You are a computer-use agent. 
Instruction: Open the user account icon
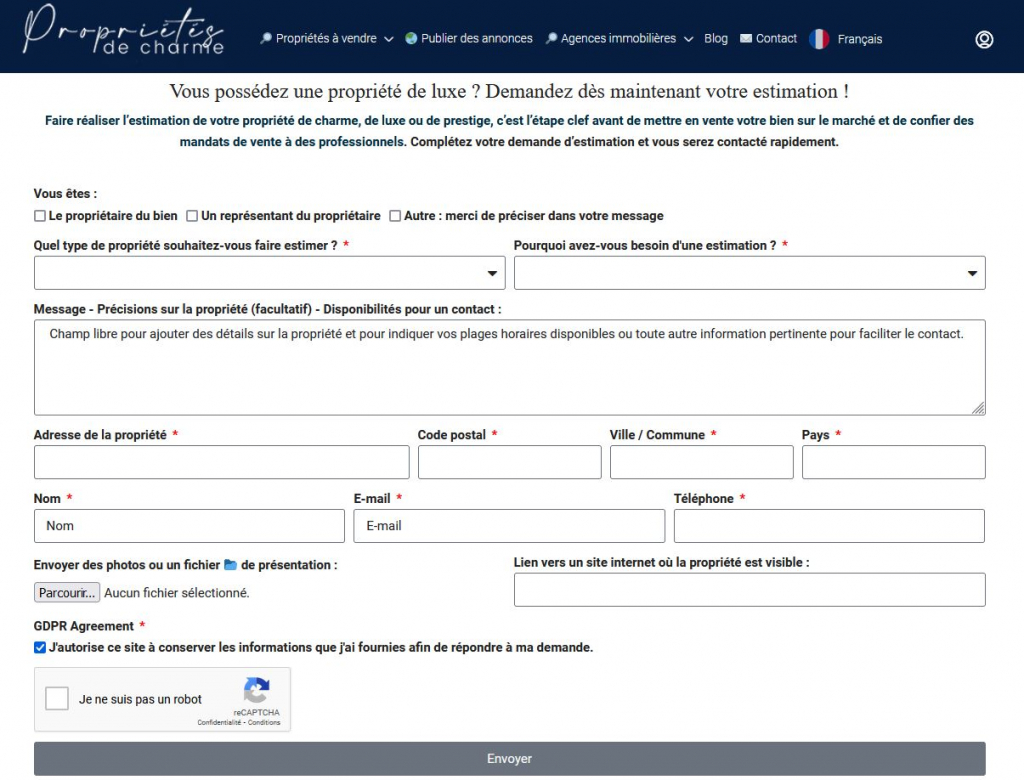[x=984, y=39]
